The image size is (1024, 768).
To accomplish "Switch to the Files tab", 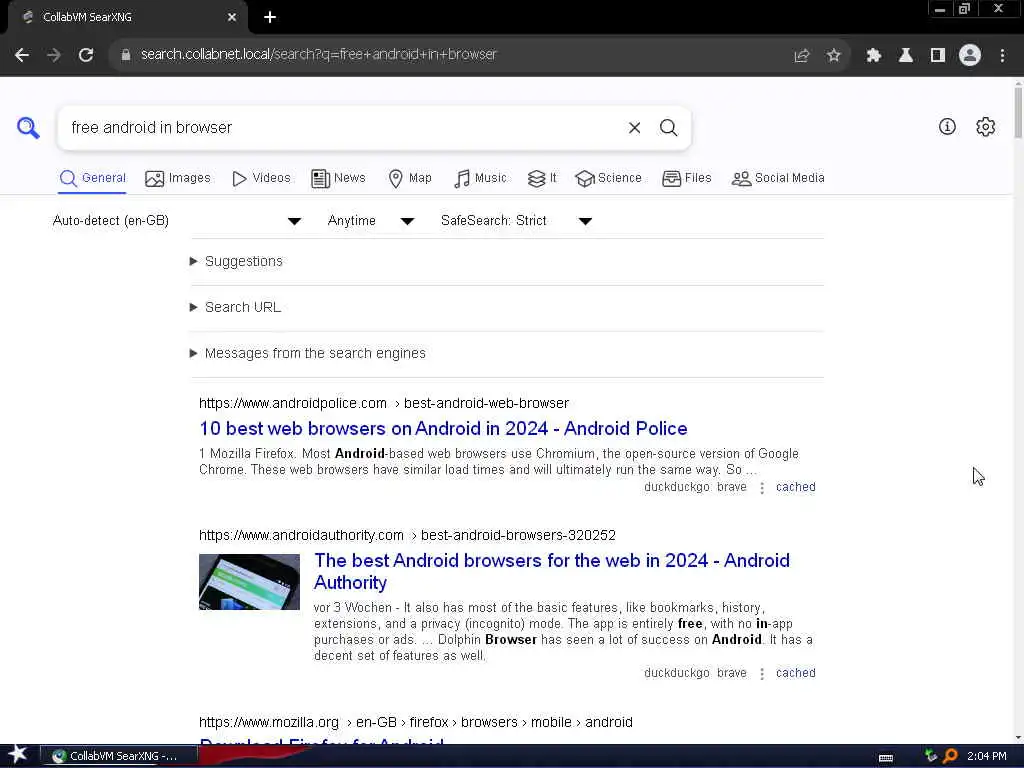I will tap(686, 178).
